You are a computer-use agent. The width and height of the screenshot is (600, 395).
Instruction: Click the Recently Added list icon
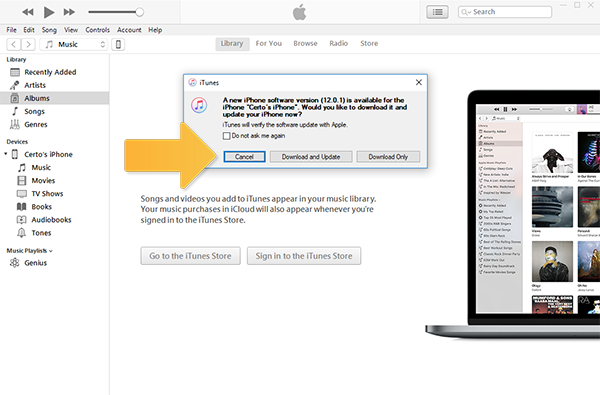(15, 72)
